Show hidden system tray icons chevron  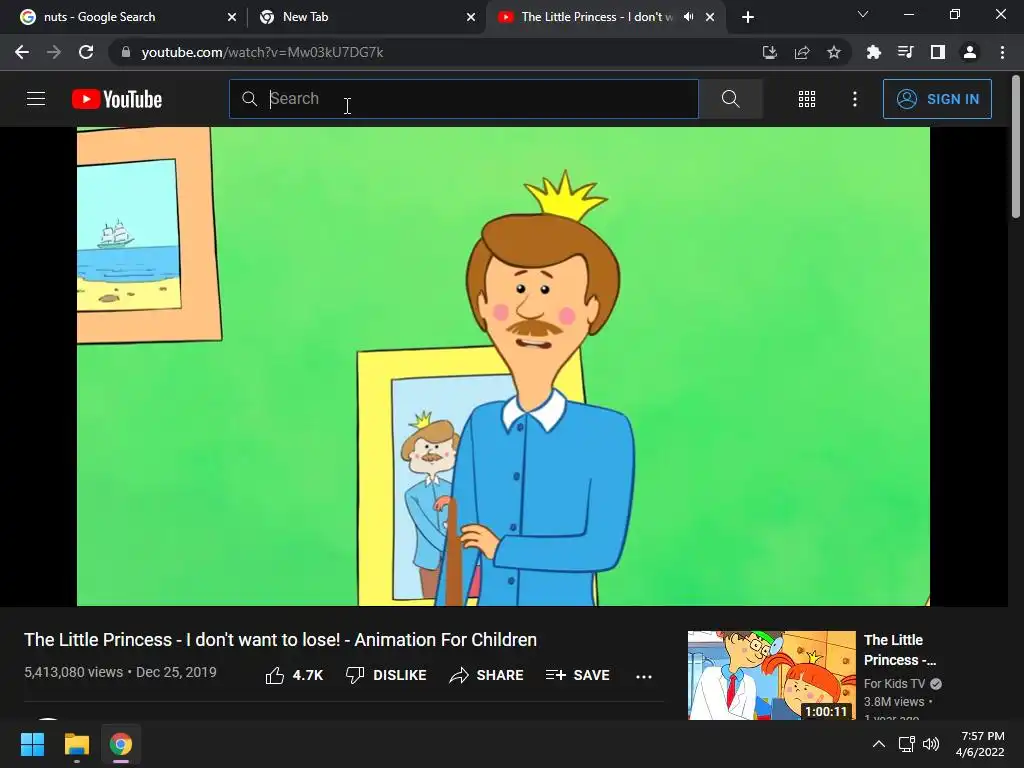click(x=879, y=744)
